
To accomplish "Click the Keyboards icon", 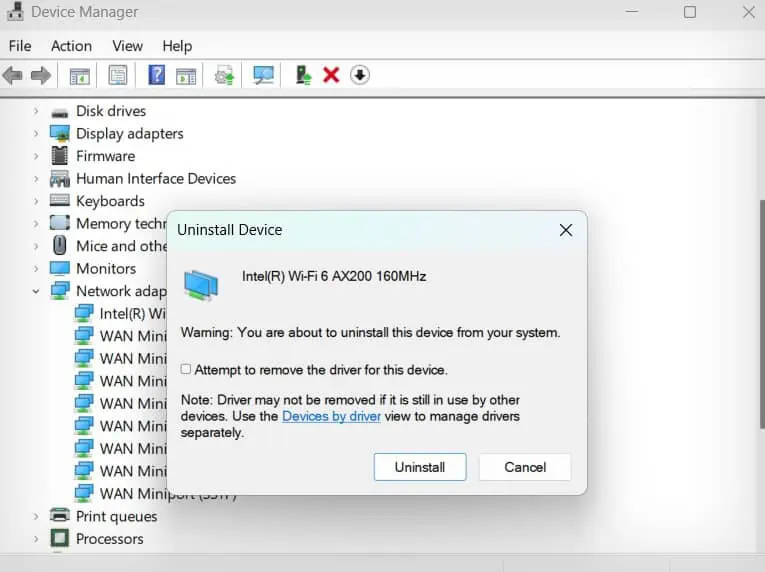I will point(60,200).
